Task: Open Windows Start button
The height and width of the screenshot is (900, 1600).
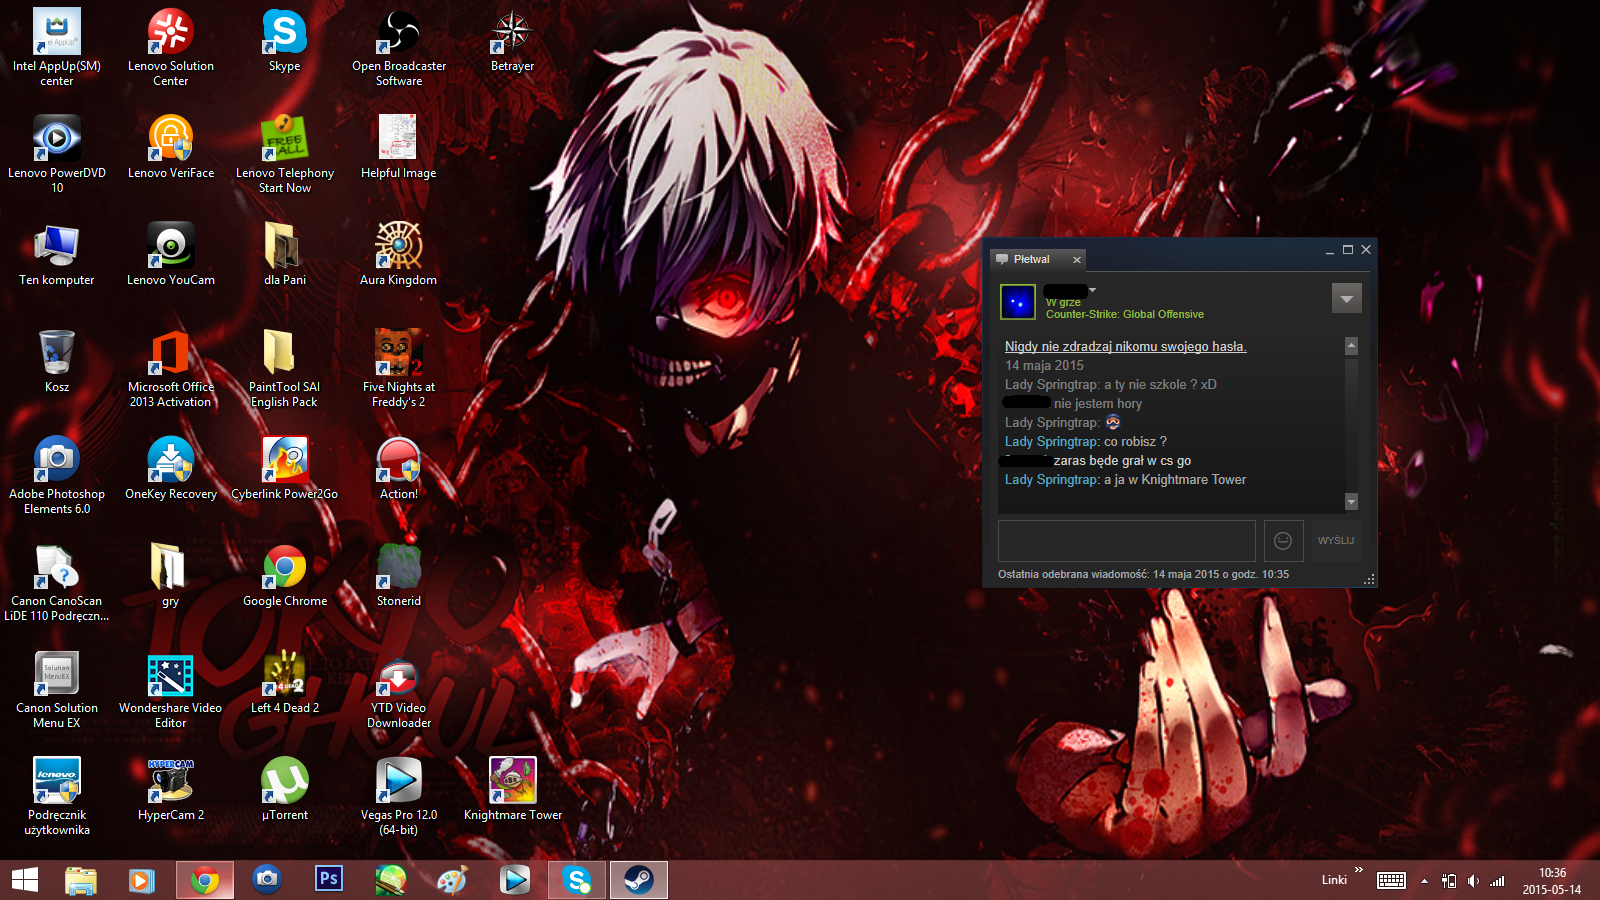Action: (25, 880)
